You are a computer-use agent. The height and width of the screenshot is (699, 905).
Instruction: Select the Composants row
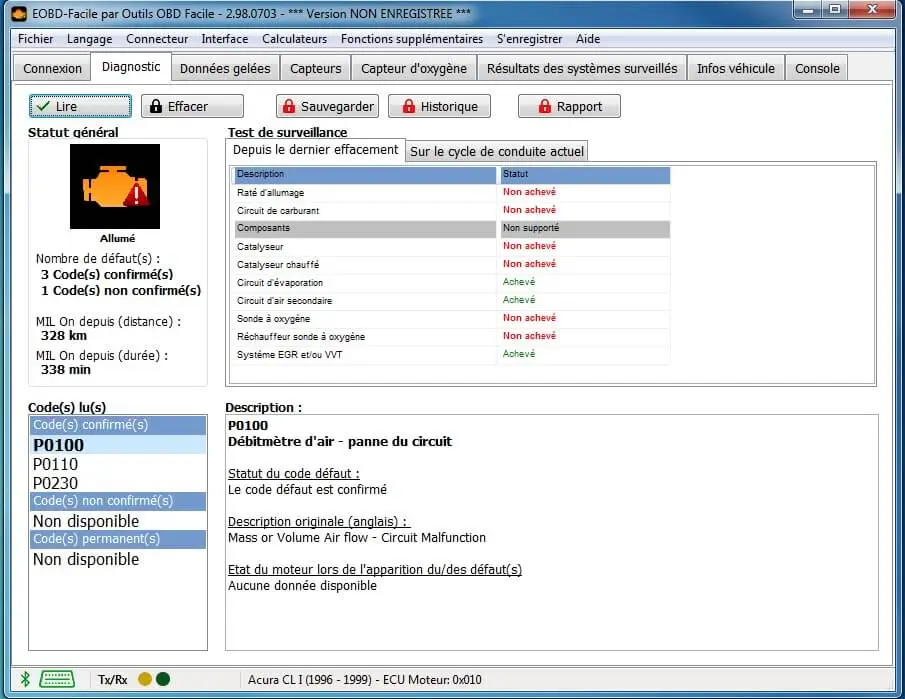pos(452,229)
